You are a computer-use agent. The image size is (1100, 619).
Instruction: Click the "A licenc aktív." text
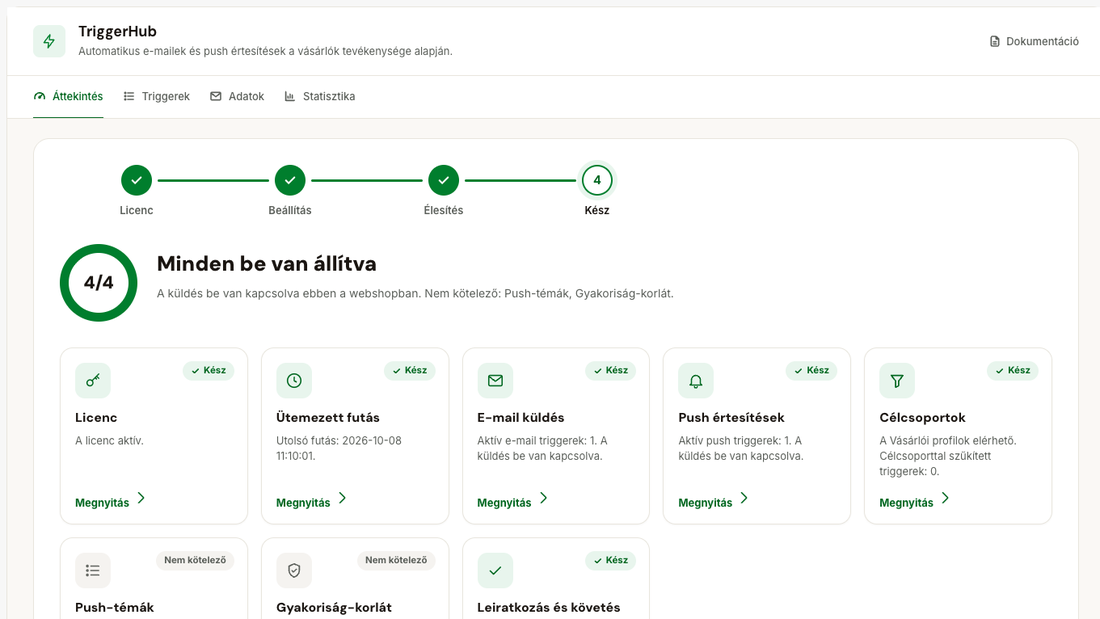point(109,441)
